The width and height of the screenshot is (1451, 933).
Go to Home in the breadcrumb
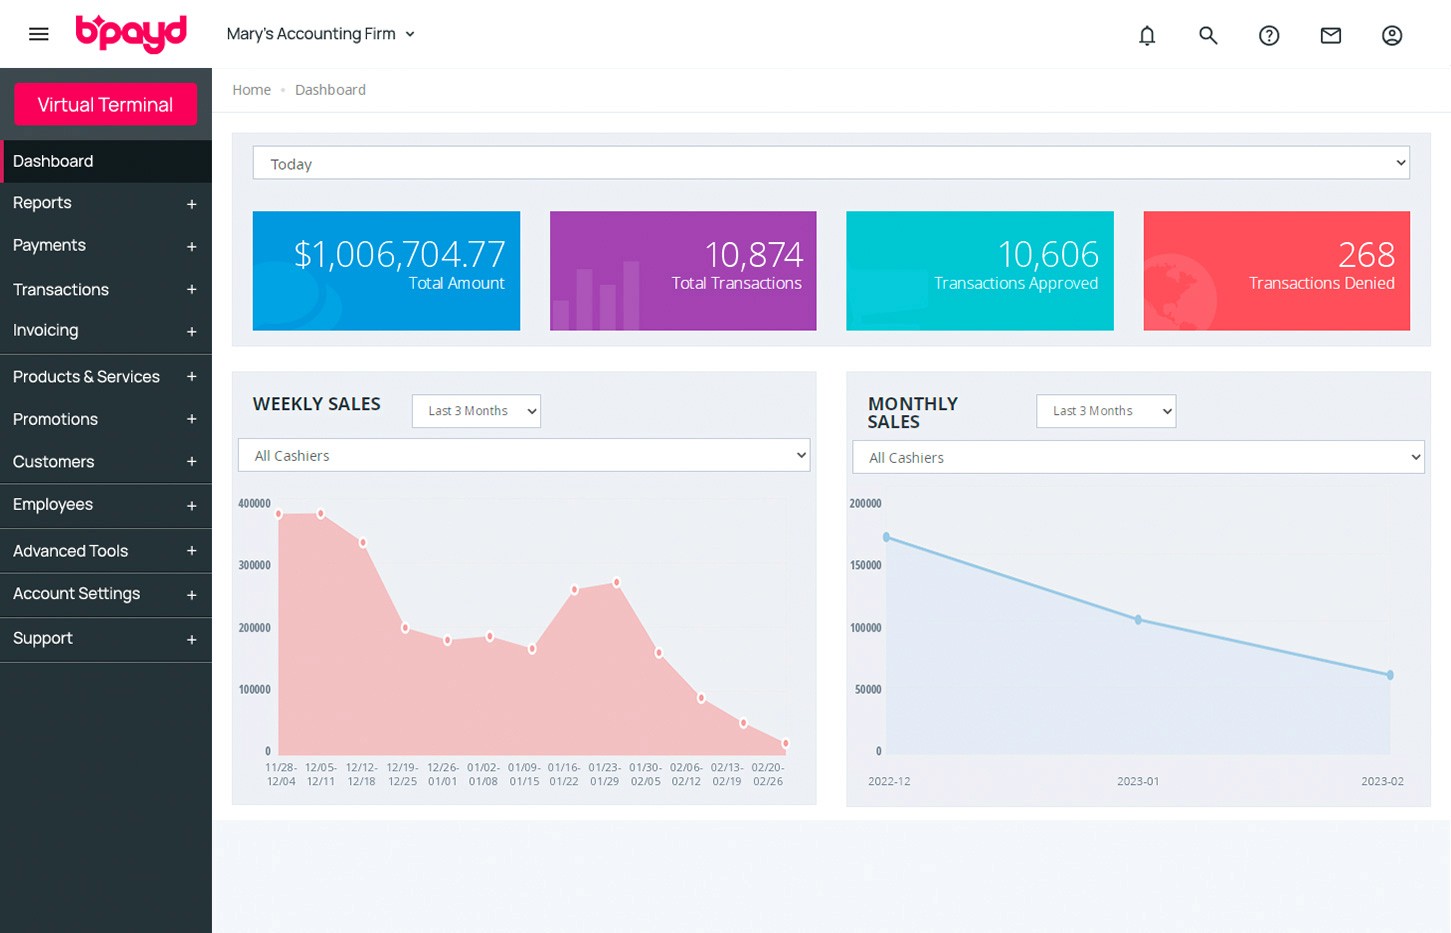pos(251,90)
